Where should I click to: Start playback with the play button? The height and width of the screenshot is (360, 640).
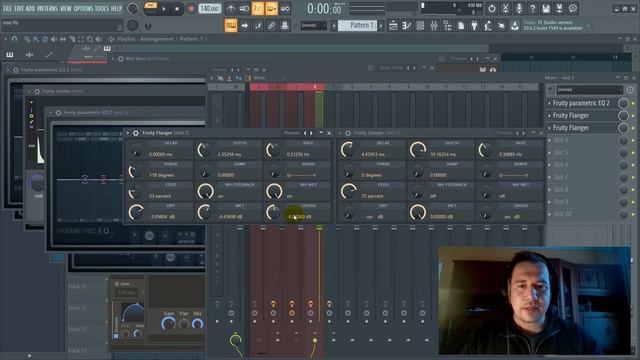164,9
